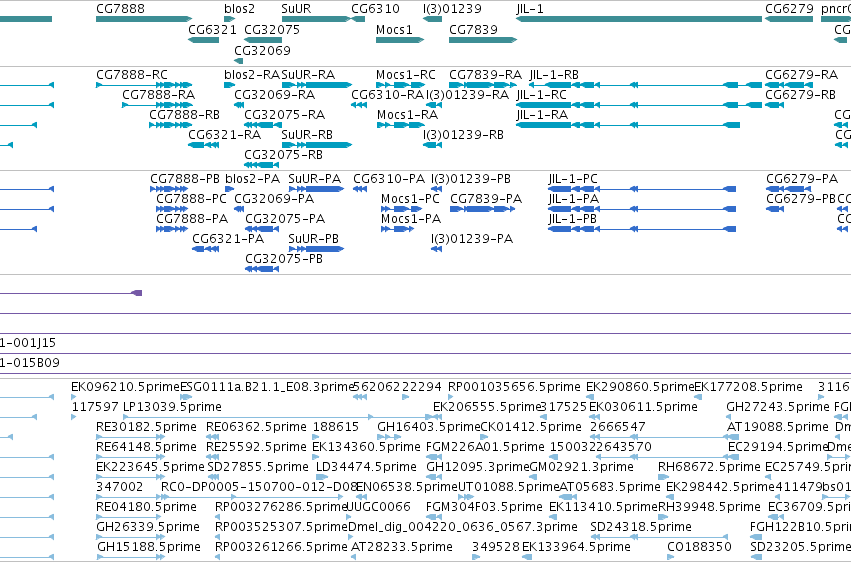Select the CG7839 gene label
Image resolution: width=851 pixels, height=562 pixels.
tap(473, 29)
